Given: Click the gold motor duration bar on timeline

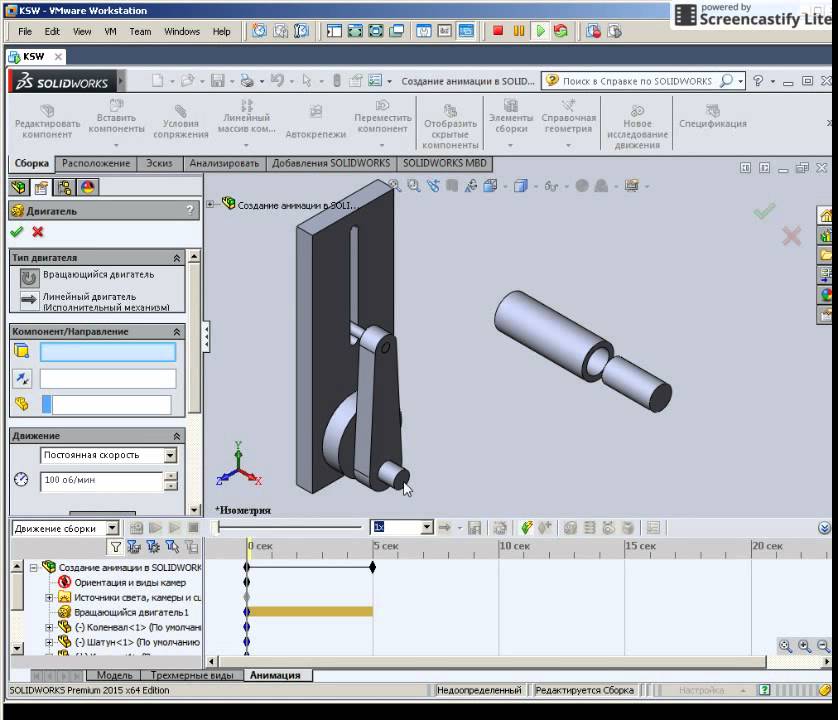Looking at the screenshot, I should click(x=311, y=611).
